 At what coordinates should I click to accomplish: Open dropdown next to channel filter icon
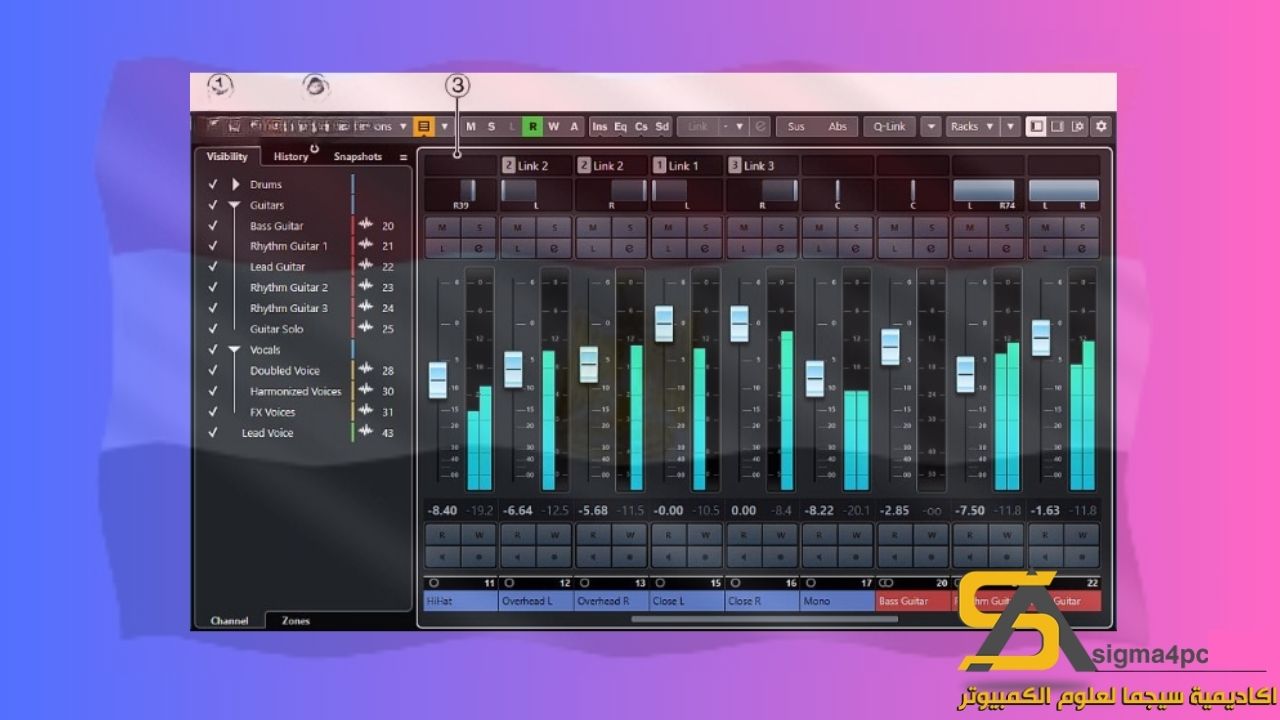(444, 127)
